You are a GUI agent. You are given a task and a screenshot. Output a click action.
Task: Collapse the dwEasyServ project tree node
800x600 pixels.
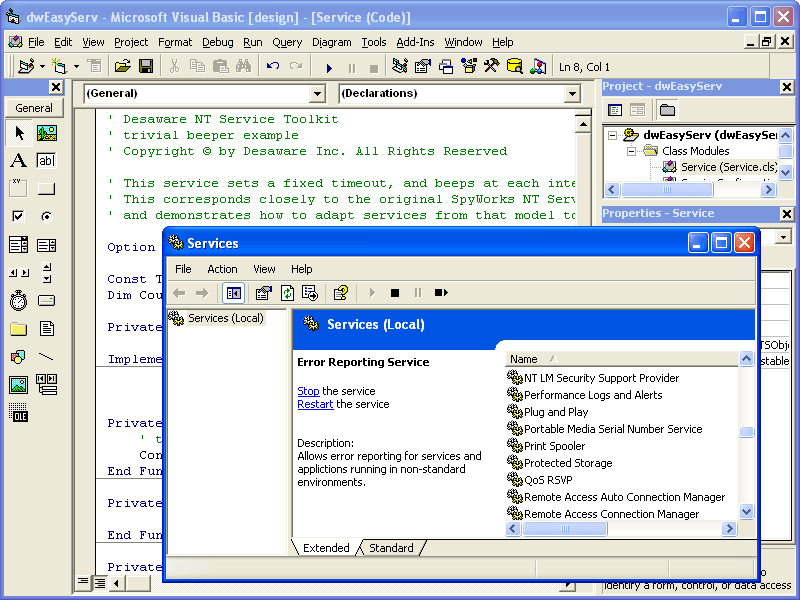(612, 135)
